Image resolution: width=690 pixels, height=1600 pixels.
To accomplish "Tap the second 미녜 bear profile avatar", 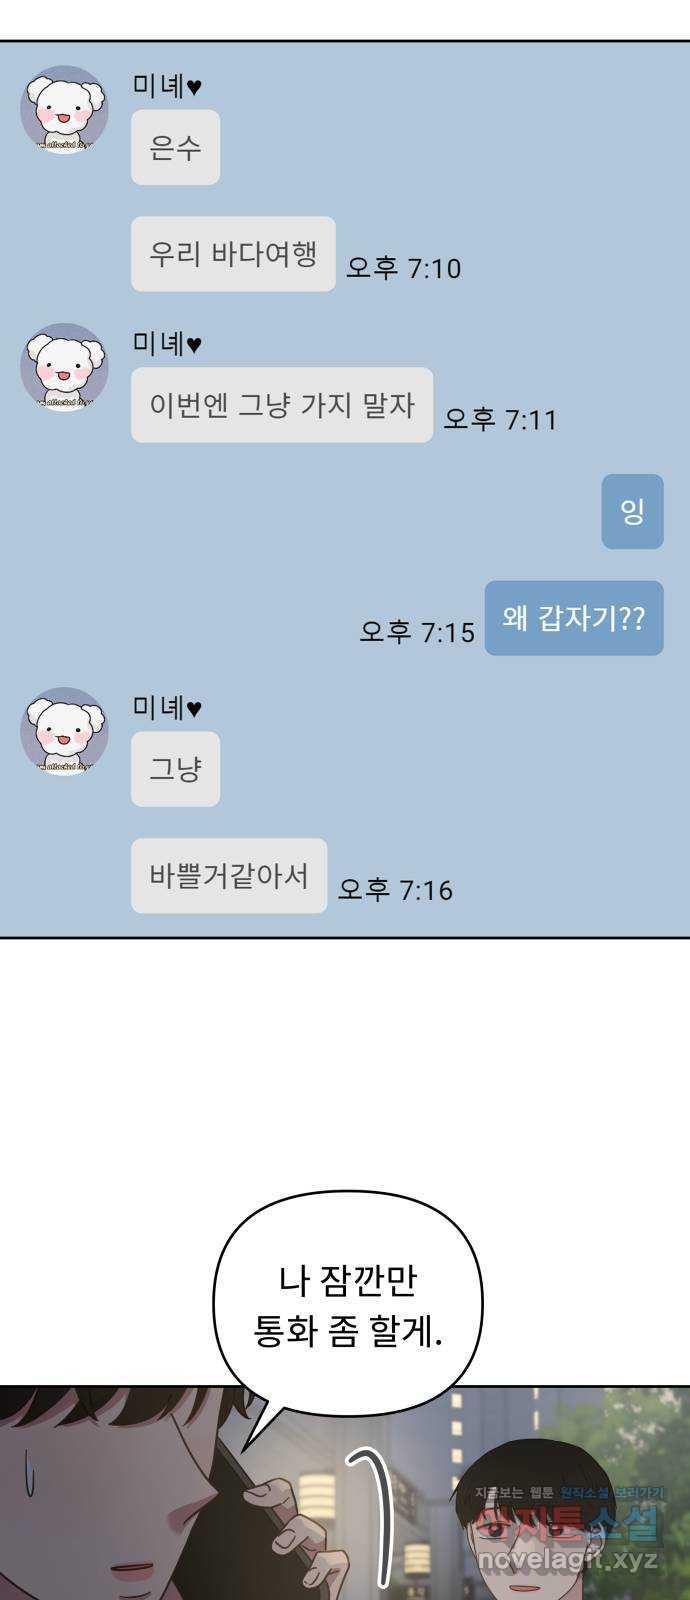I will coord(64,367).
